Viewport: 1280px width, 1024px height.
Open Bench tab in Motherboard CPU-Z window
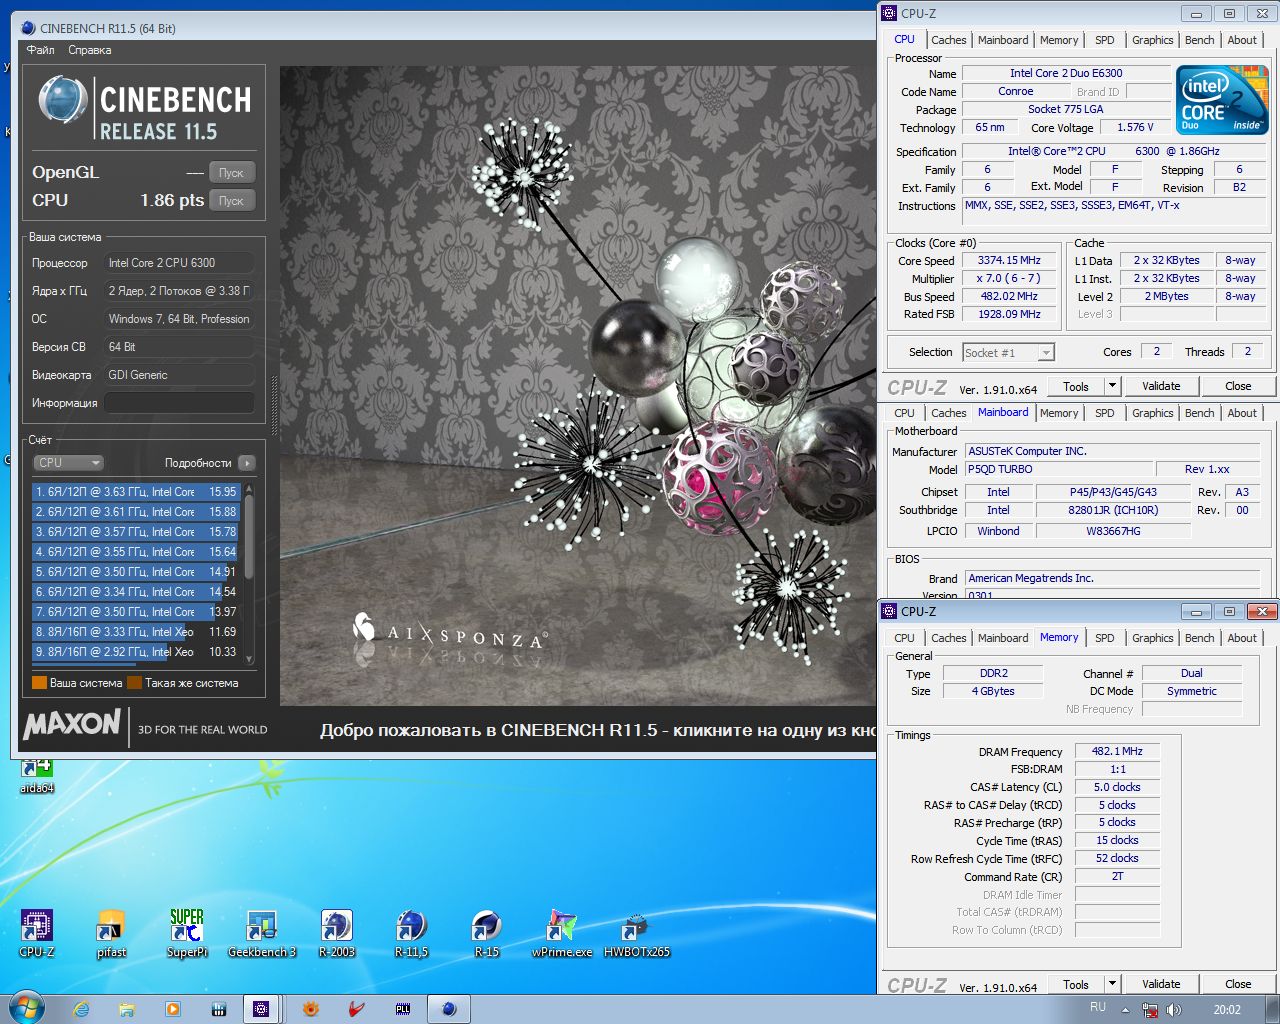point(1199,413)
